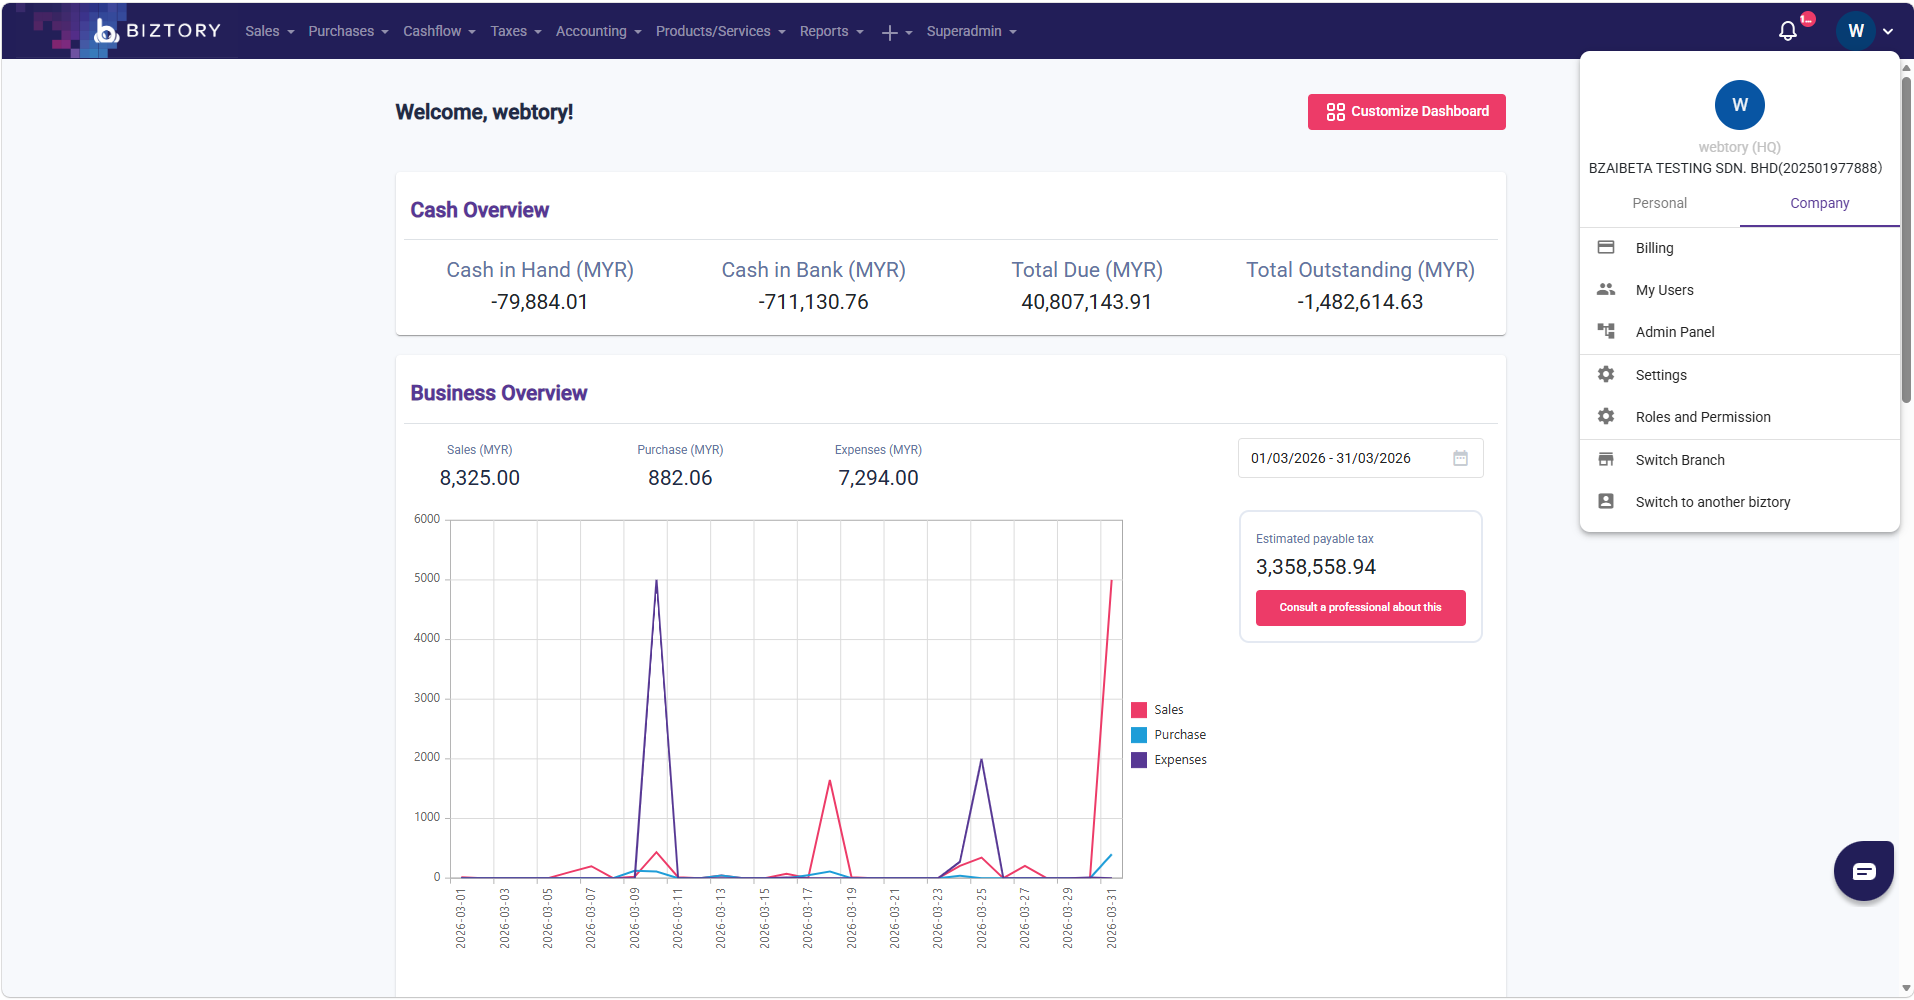Open the date range calendar icon
Viewport: 1914px width, 1000px height.
coord(1461,458)
